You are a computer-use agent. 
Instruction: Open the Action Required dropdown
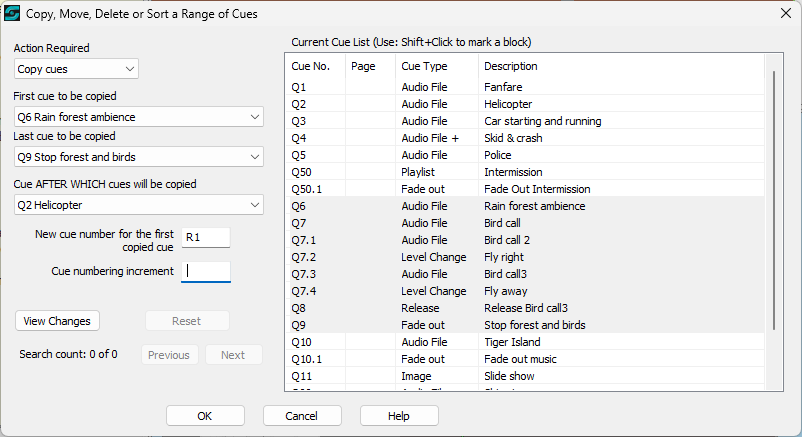click(x=76, y=69)
